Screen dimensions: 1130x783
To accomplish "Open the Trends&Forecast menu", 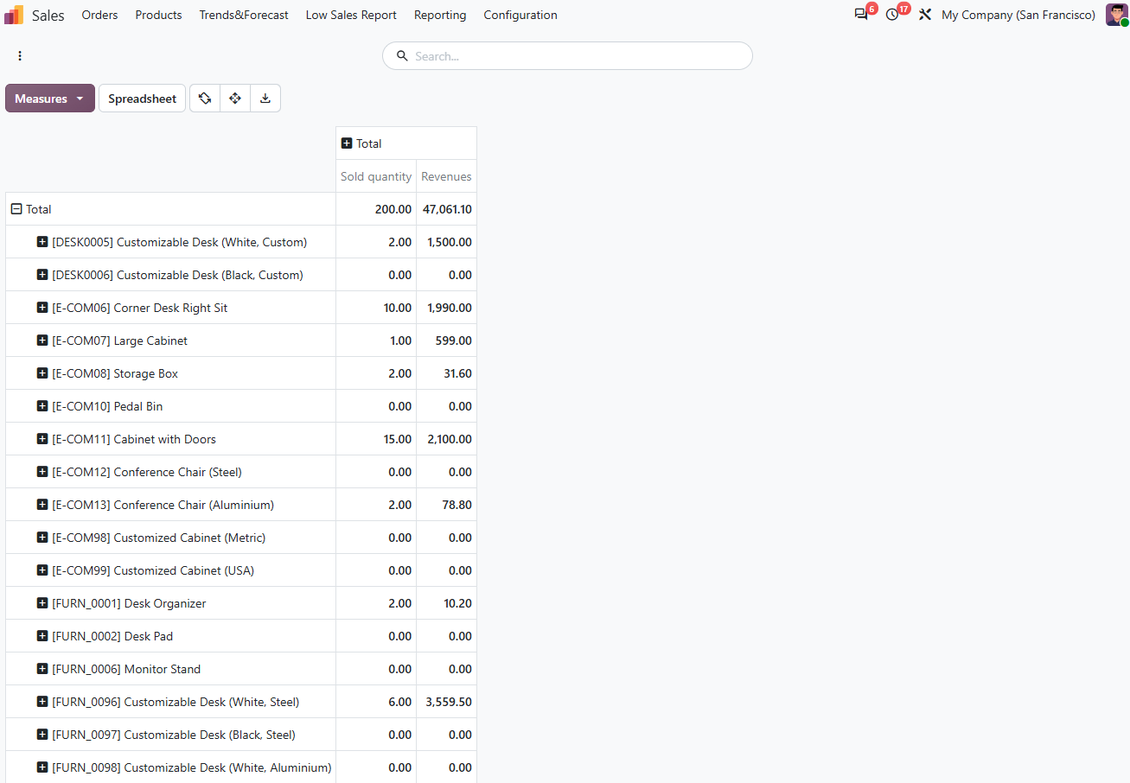I will click(x=244, y=15).
